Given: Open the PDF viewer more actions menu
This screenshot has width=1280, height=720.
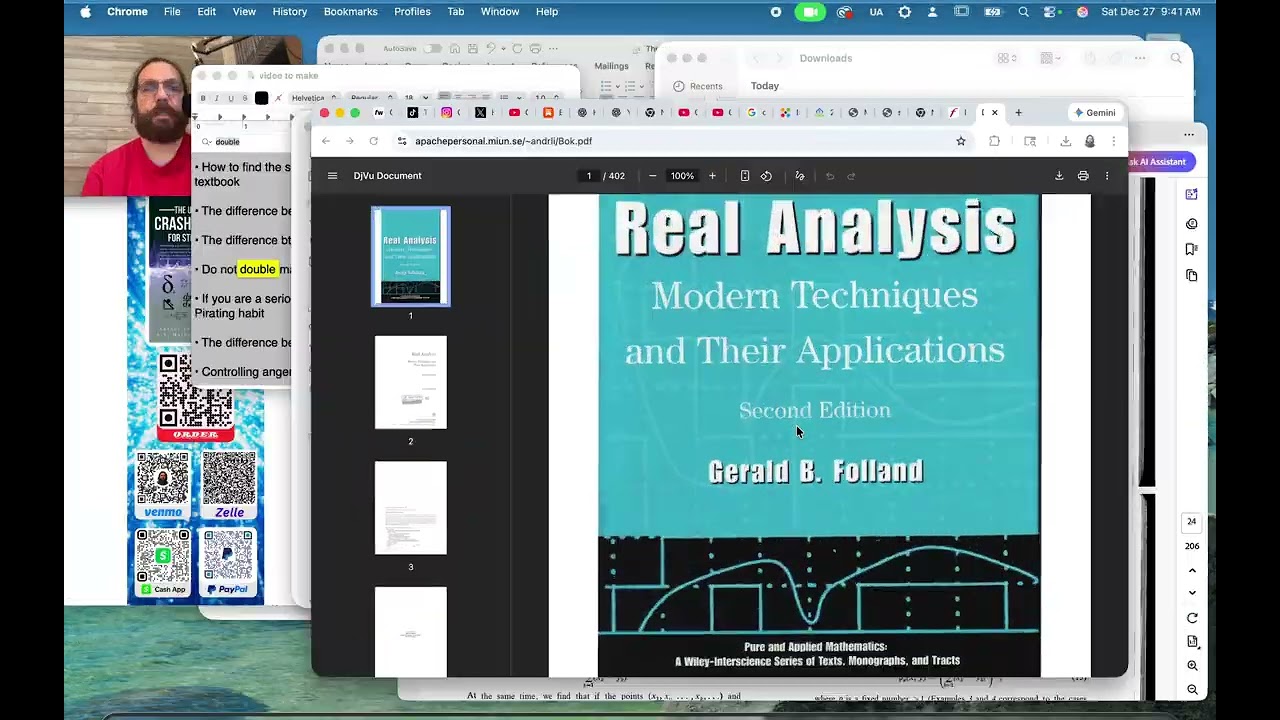Looking at the screenshot, I should click(x=1107, y=176).
